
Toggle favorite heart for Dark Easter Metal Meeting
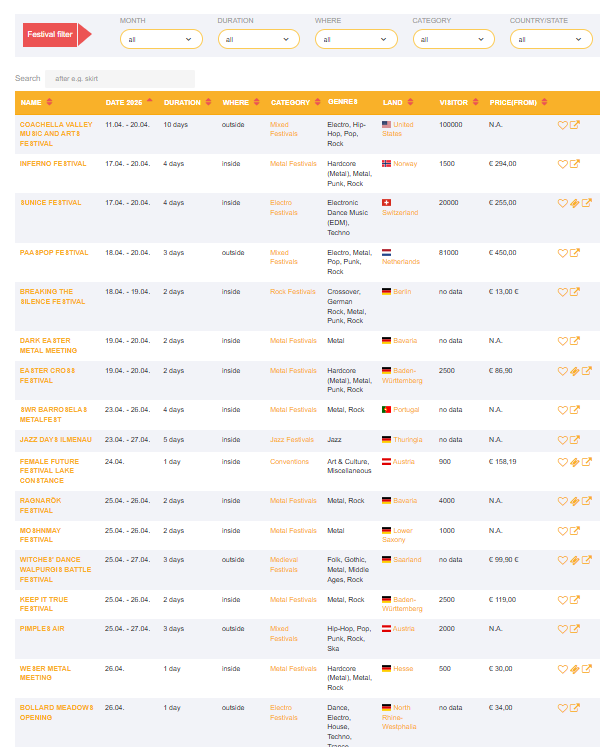pyautogui.click(x=563, y=341)
